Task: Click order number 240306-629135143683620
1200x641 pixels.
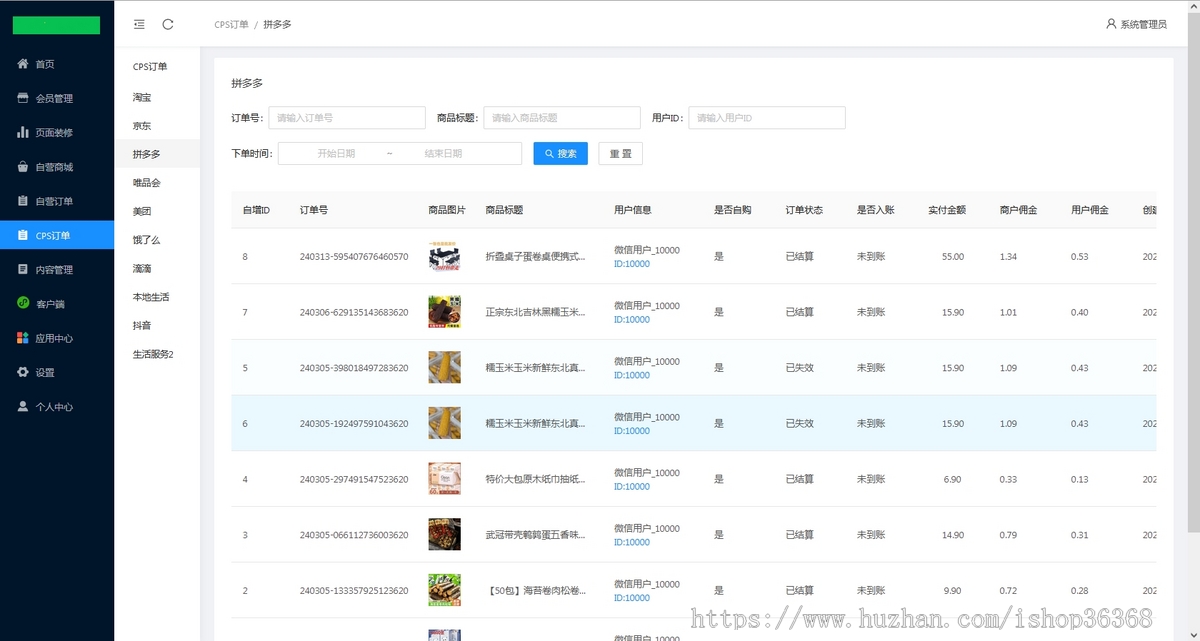Action: coord(354,312)
